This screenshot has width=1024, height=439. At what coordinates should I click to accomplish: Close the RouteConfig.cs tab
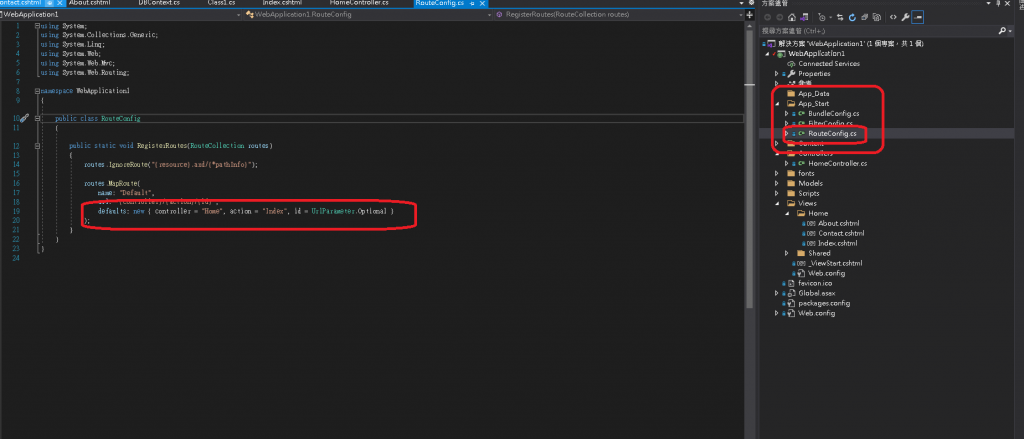483,3
